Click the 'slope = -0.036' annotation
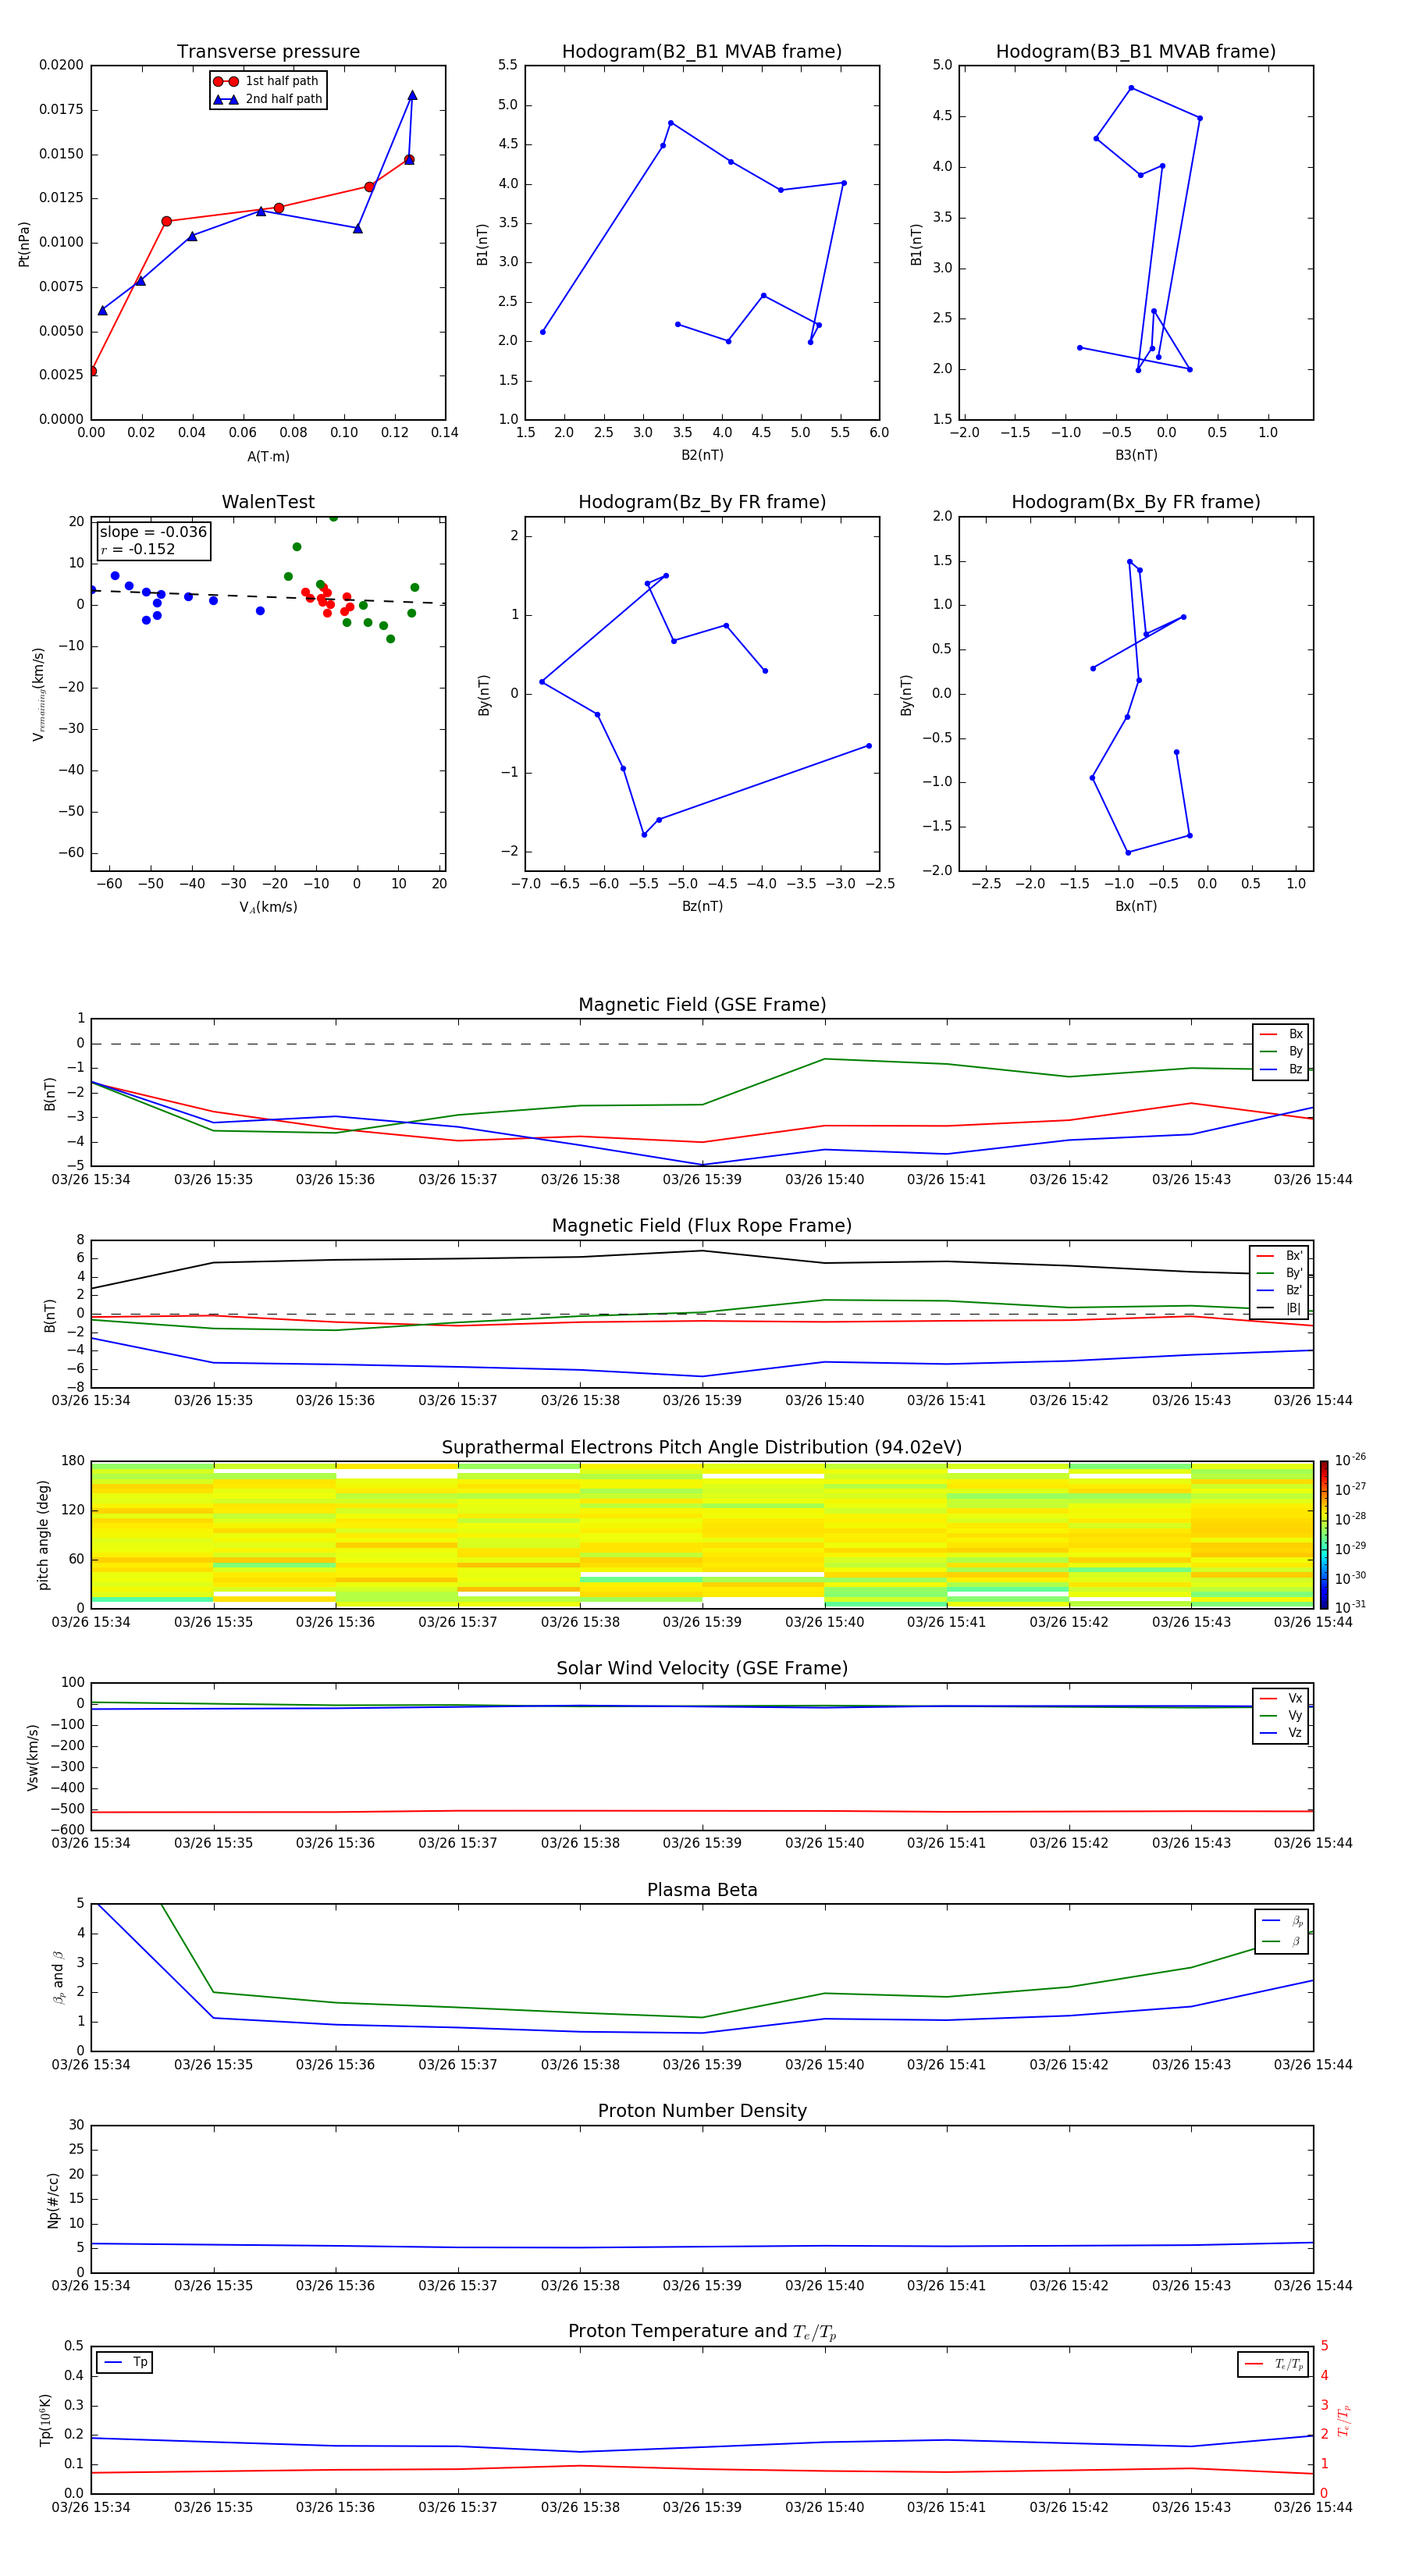The width and height of the screenshot is (1405, 2576). pyautogui.click(x=153, y=532)
